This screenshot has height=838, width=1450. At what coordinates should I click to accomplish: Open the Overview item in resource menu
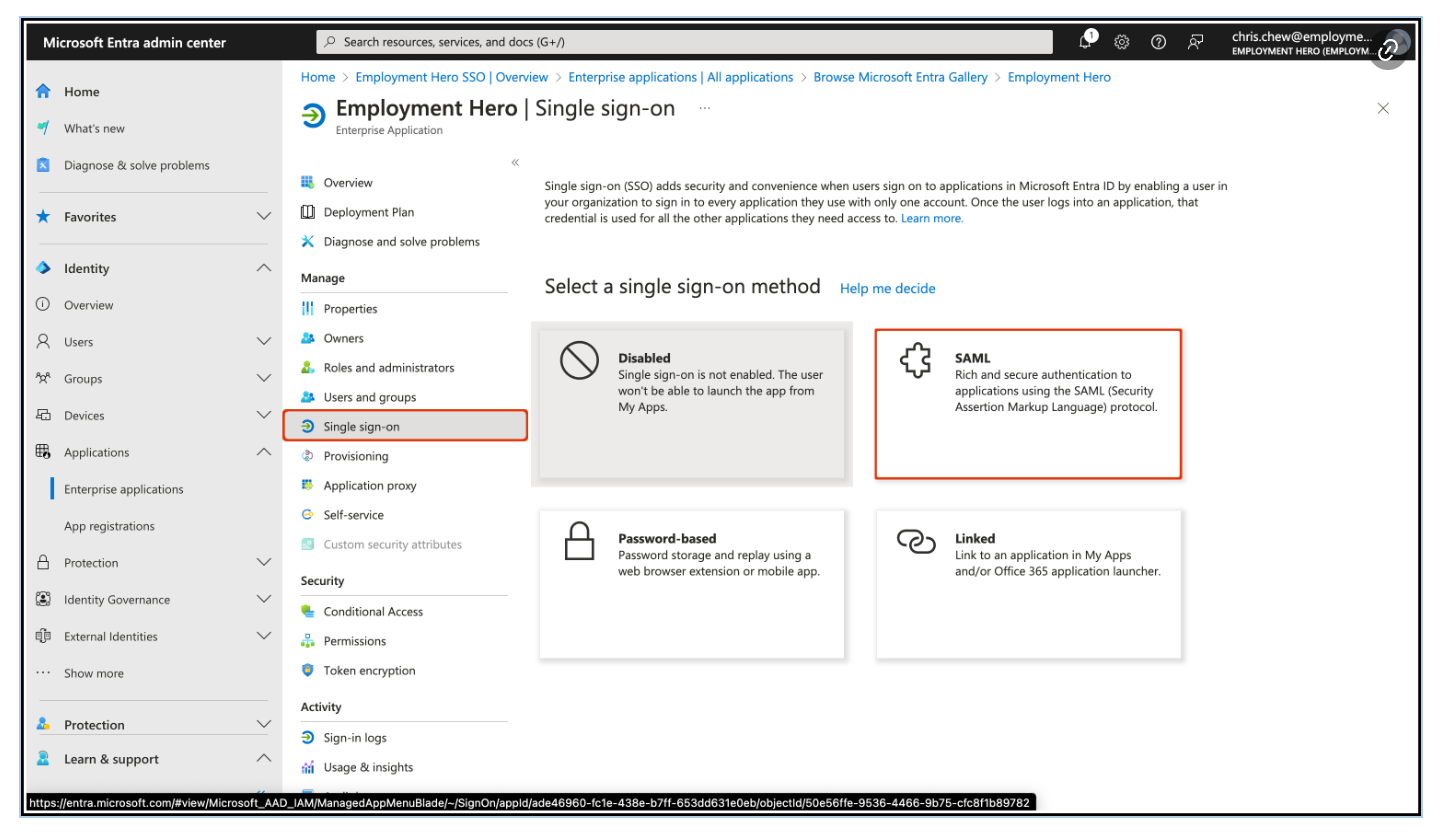tap(348, 183)
